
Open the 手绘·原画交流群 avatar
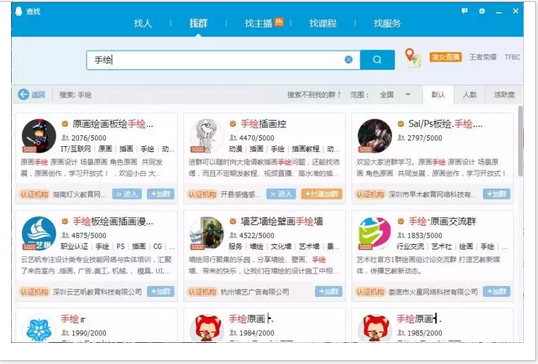[x=374, y=233]
